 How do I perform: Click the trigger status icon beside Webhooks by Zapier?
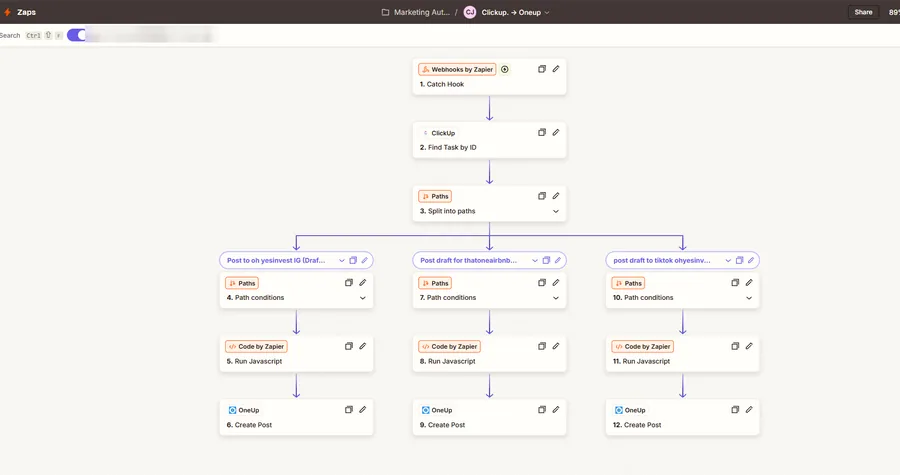pos(505,69)
